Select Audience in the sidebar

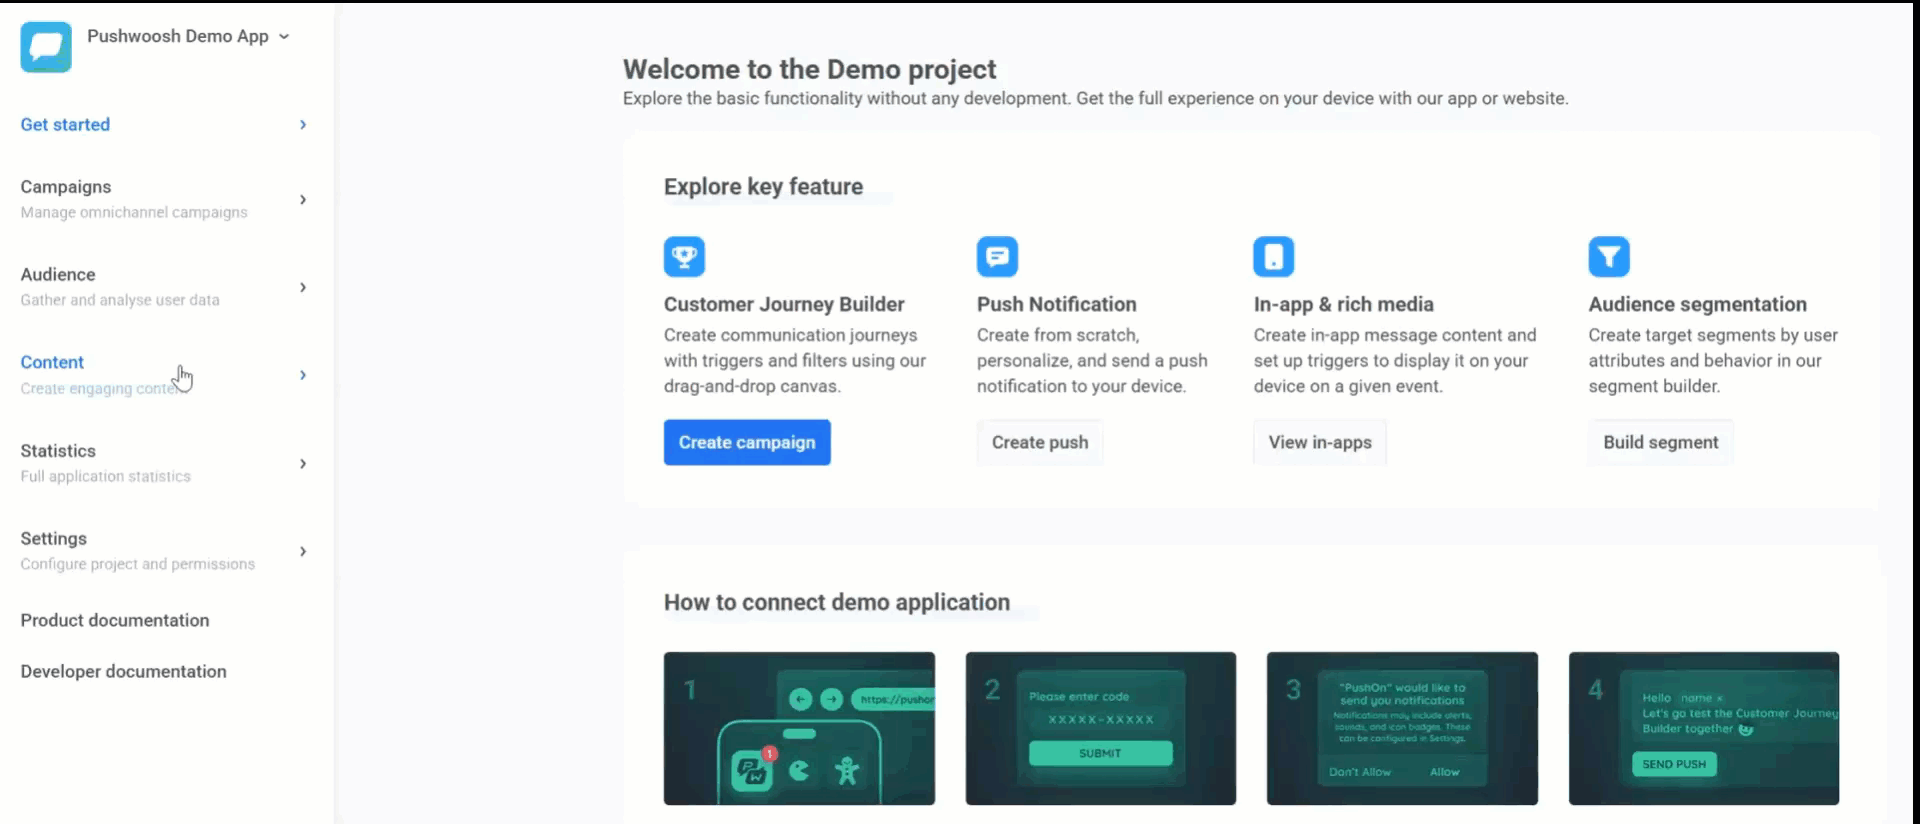pos(58,275)
